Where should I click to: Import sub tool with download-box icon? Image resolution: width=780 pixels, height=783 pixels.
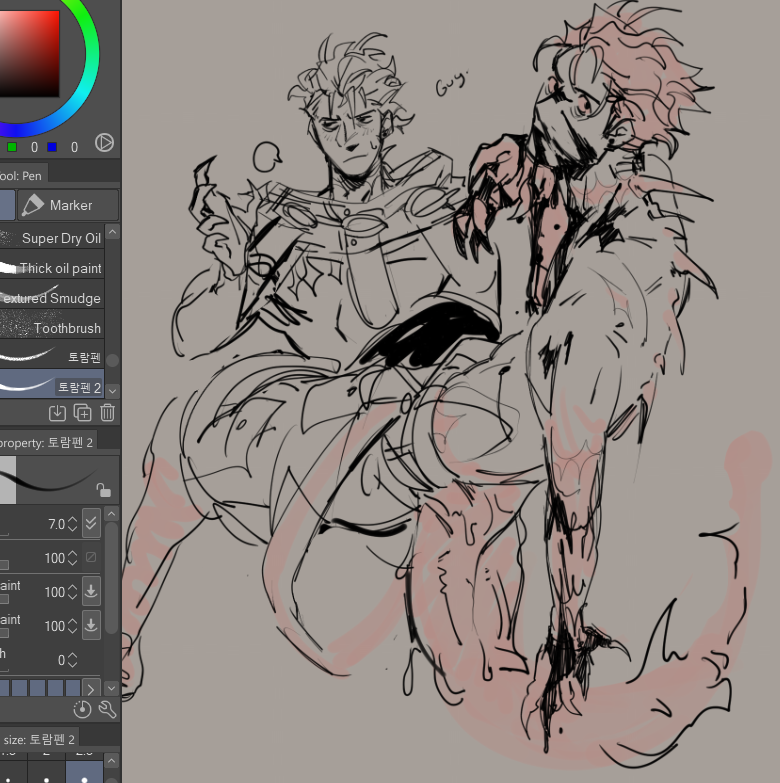57,413
